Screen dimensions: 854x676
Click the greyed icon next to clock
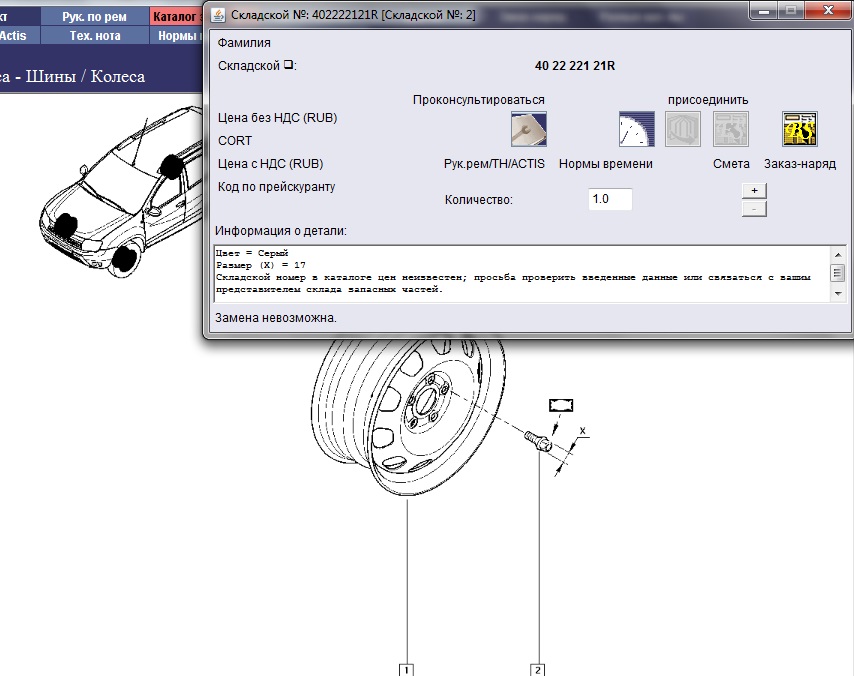tap(684, 129)
